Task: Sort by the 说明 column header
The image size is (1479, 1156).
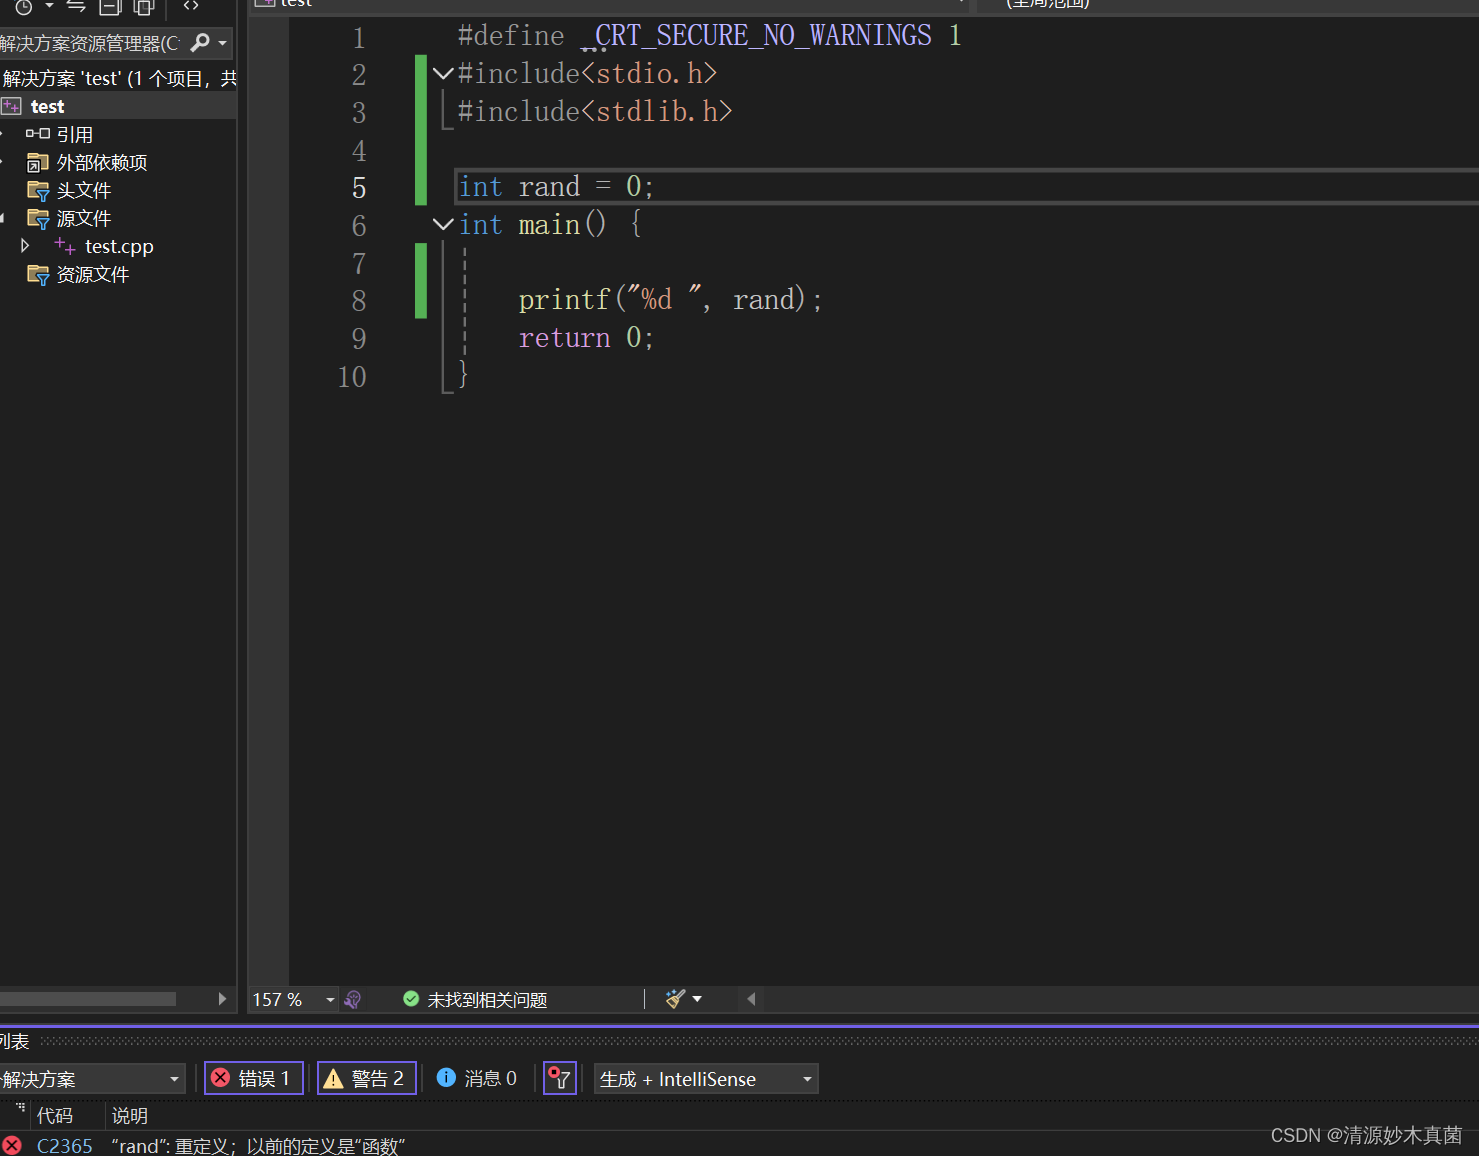Action: coord(130,1115)
